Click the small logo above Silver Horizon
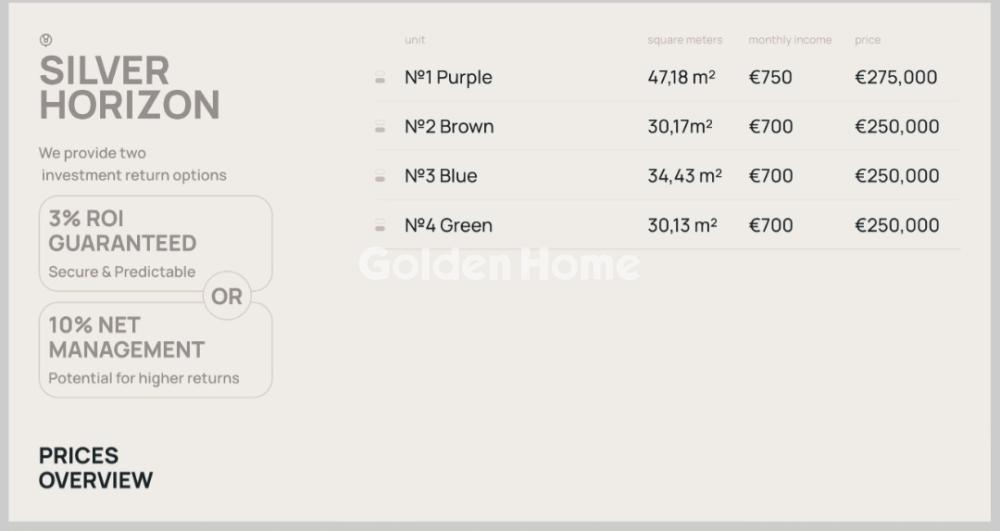 point(45,40)
